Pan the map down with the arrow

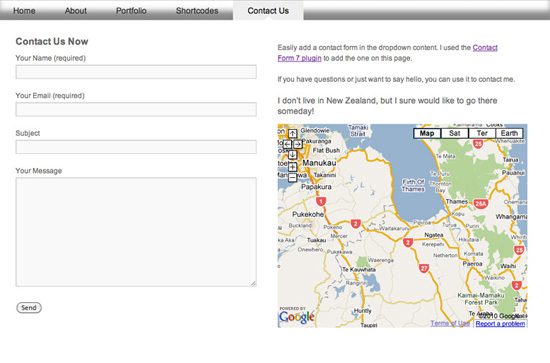pos(293,155)
